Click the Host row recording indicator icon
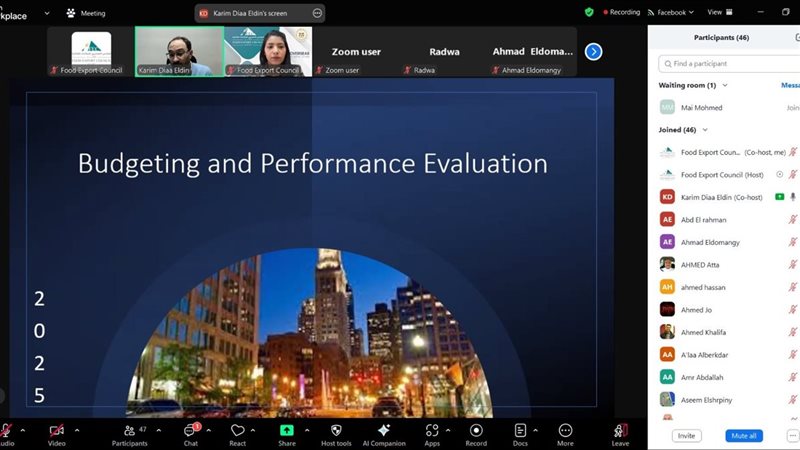 click(x=780, y=174)
